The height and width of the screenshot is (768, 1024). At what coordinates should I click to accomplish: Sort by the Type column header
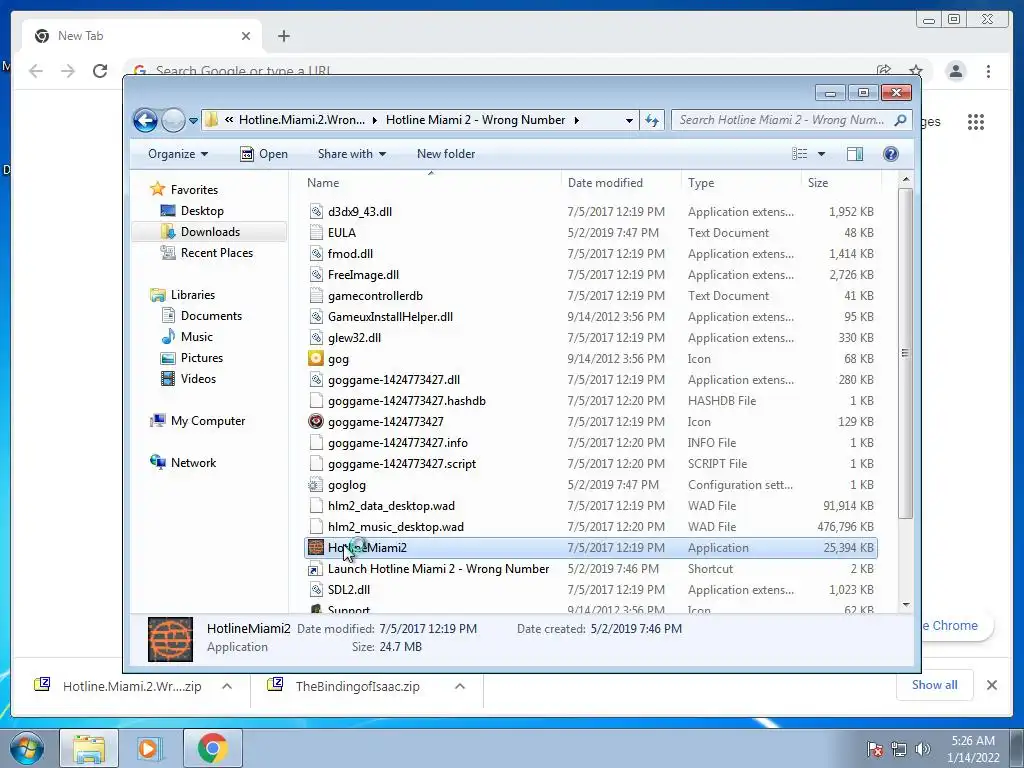click(x=741, y=183)
